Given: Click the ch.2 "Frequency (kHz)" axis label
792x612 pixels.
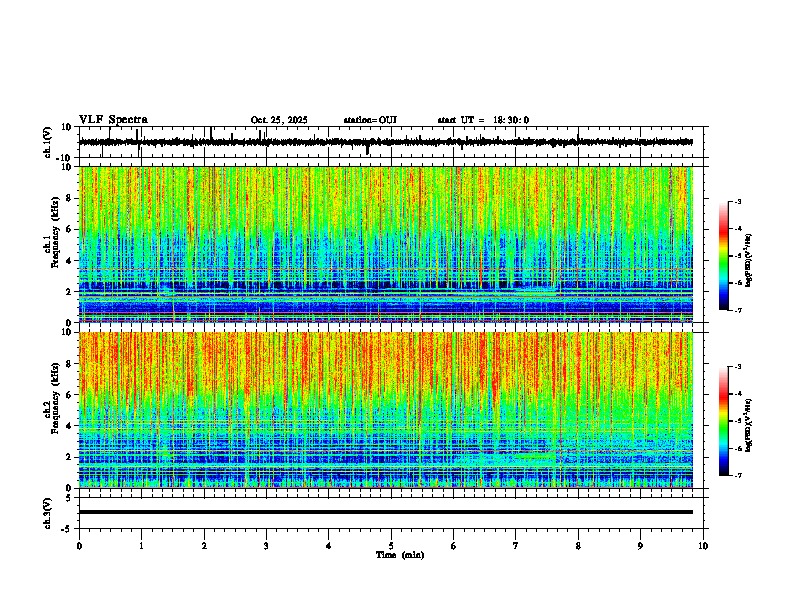Looking at the screenshot, I should (55, 398).
